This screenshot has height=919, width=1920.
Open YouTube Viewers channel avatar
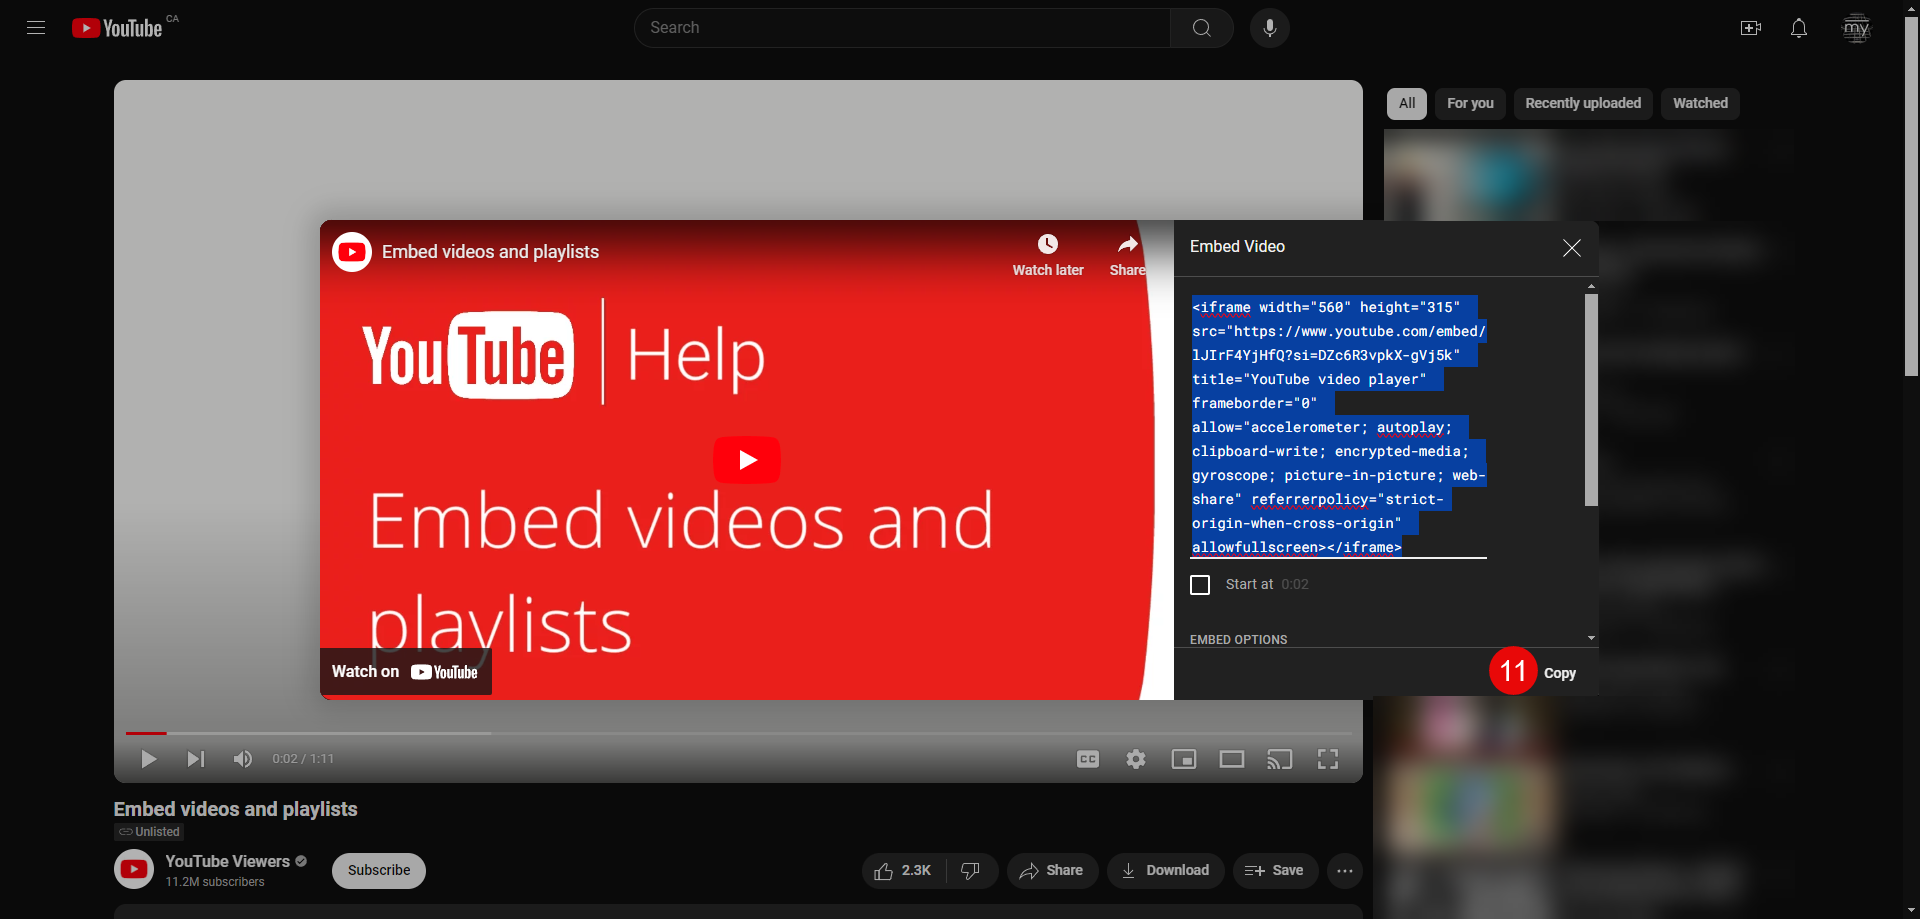[134, 870]
